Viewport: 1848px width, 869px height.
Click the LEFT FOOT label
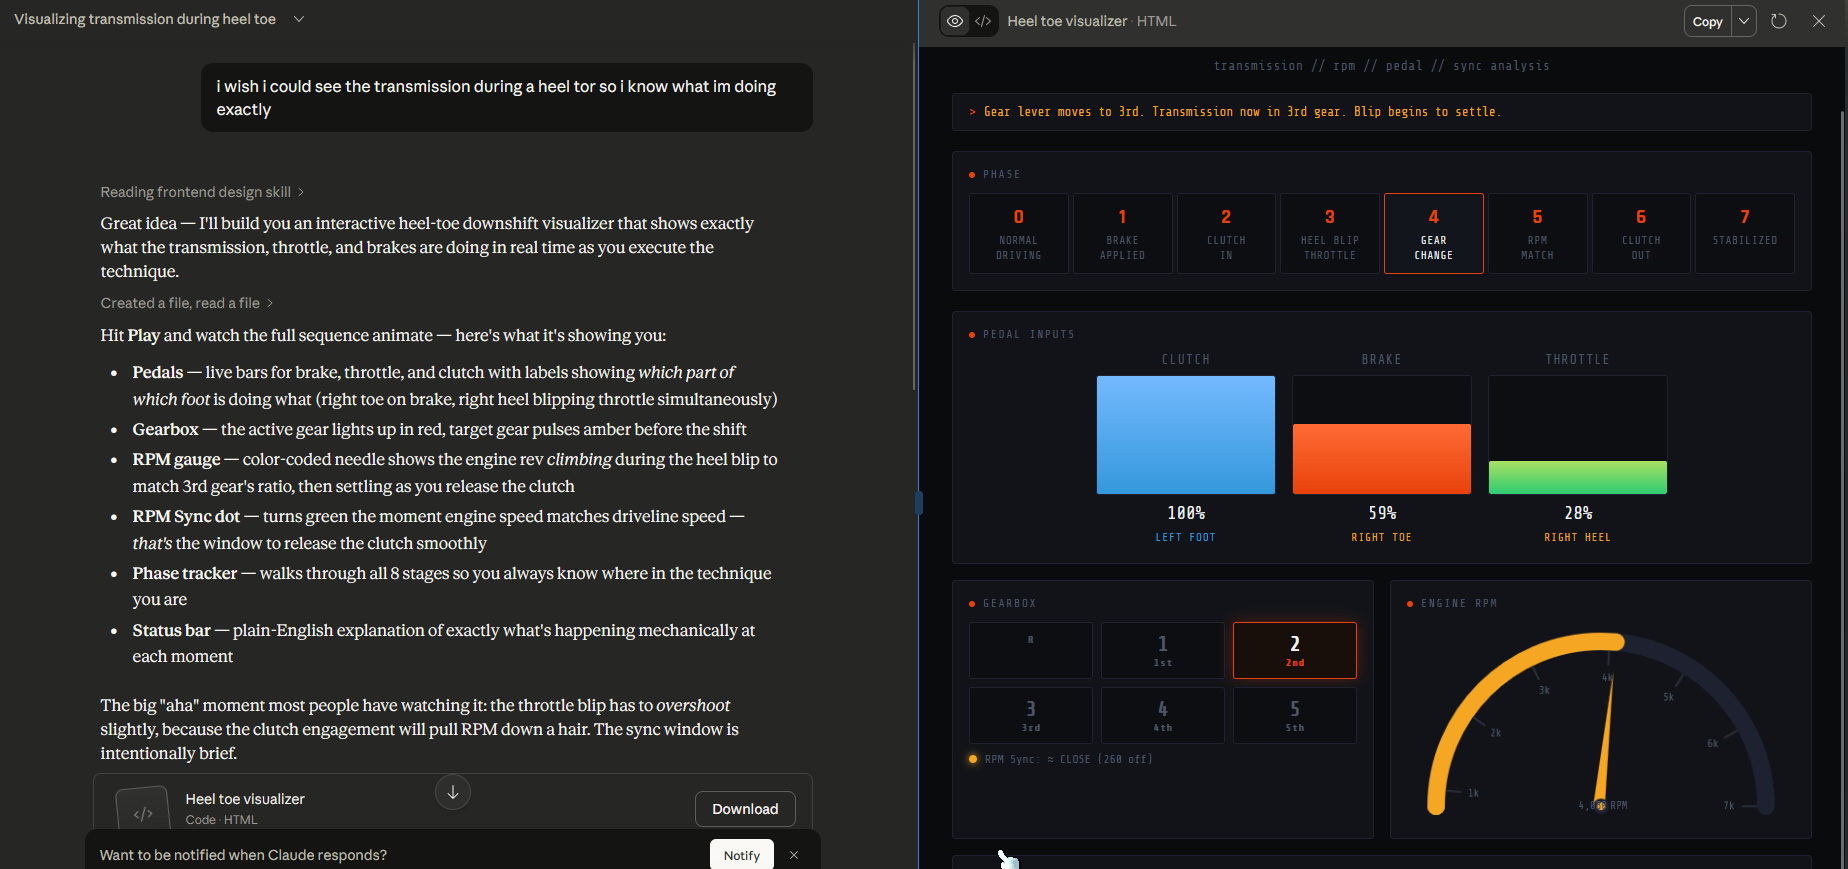coord(1186,538)
